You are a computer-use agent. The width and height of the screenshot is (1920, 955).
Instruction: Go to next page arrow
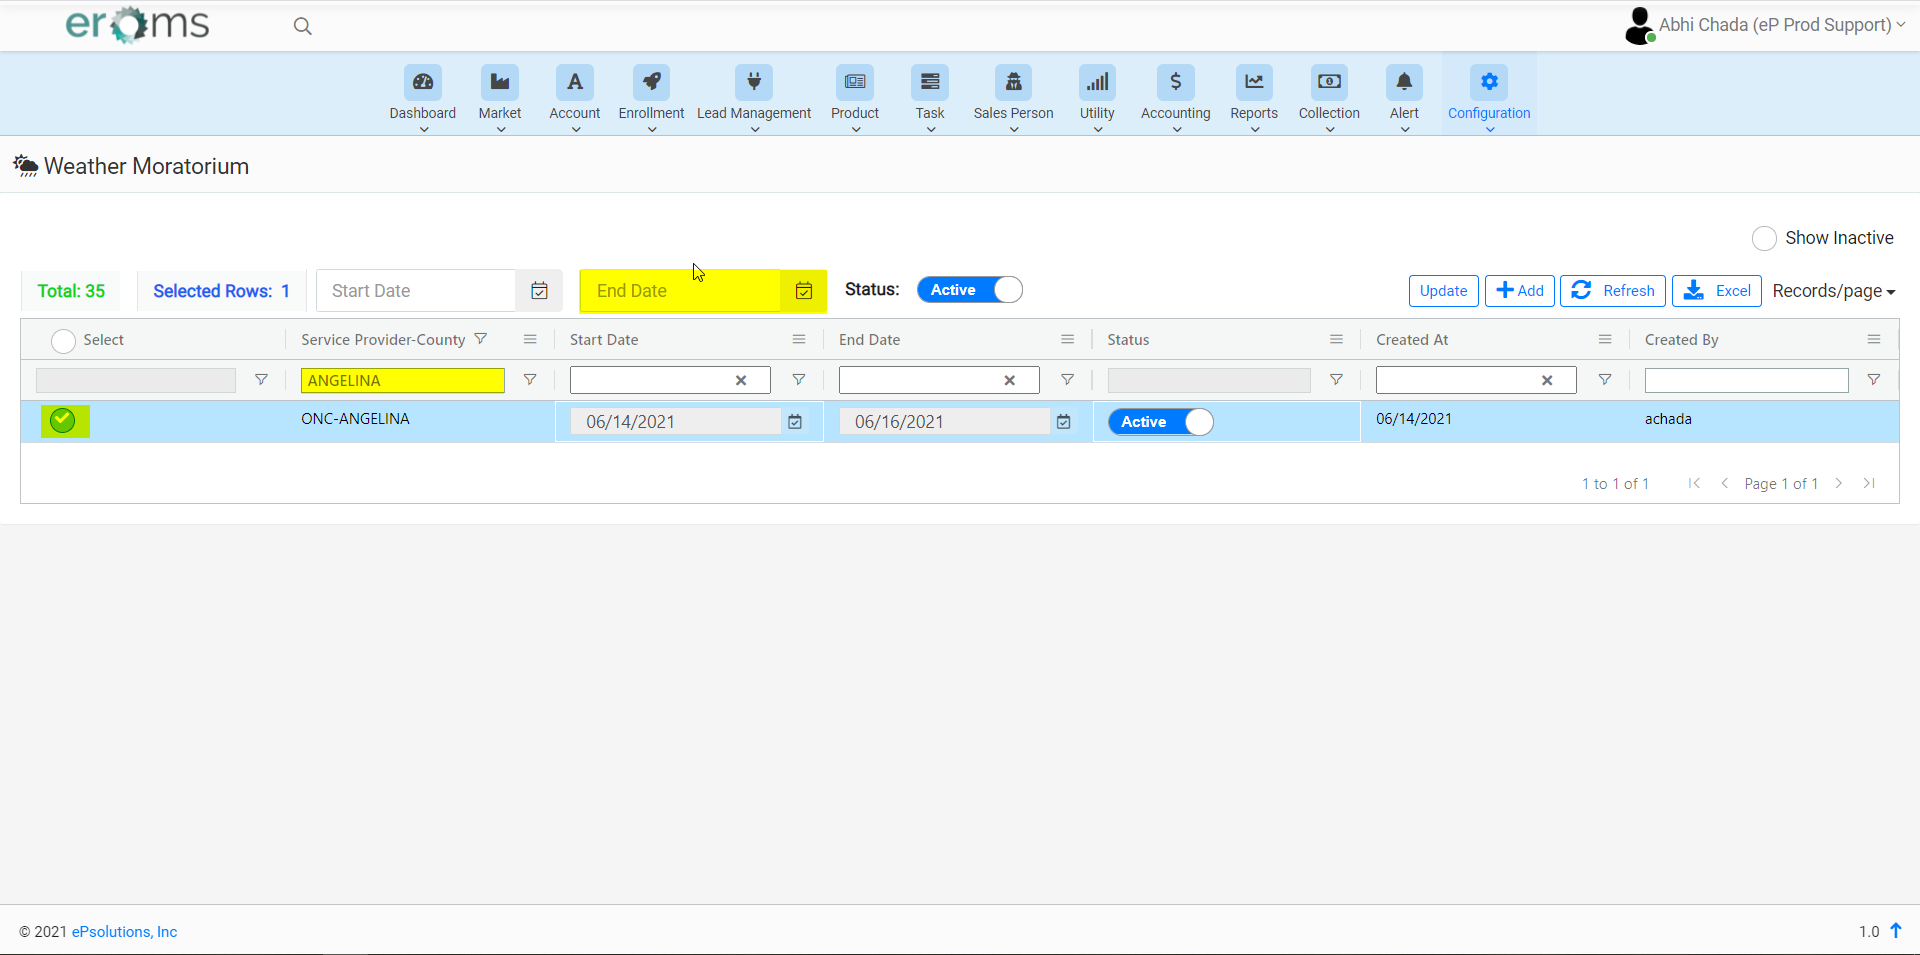pyautogui.click(x=1838, y=483)
